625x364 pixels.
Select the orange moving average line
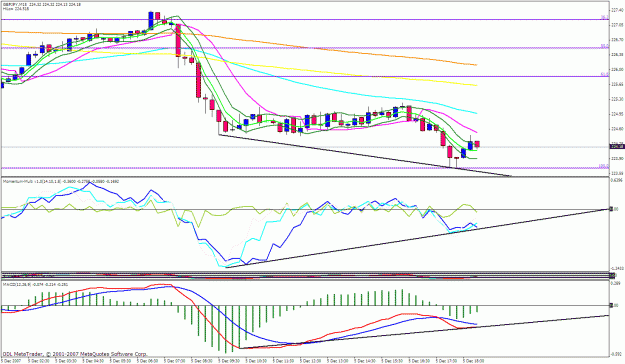pos(319,49)
